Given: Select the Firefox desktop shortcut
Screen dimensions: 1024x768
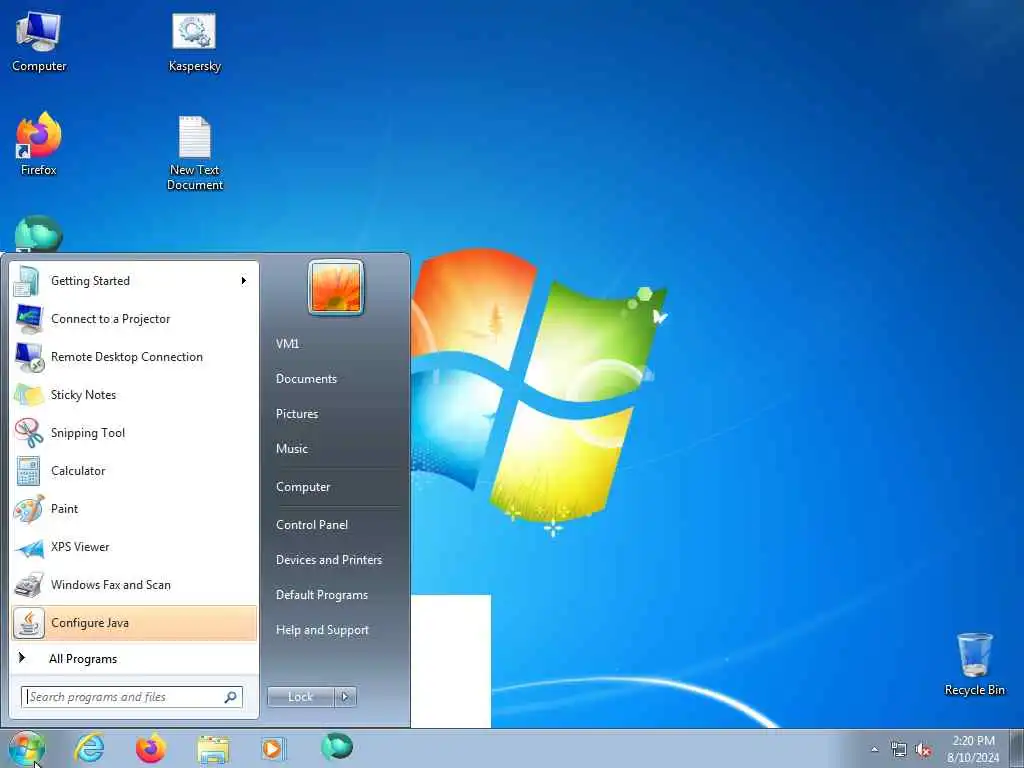Looking at the screenshot, I should tap(39, 144).
